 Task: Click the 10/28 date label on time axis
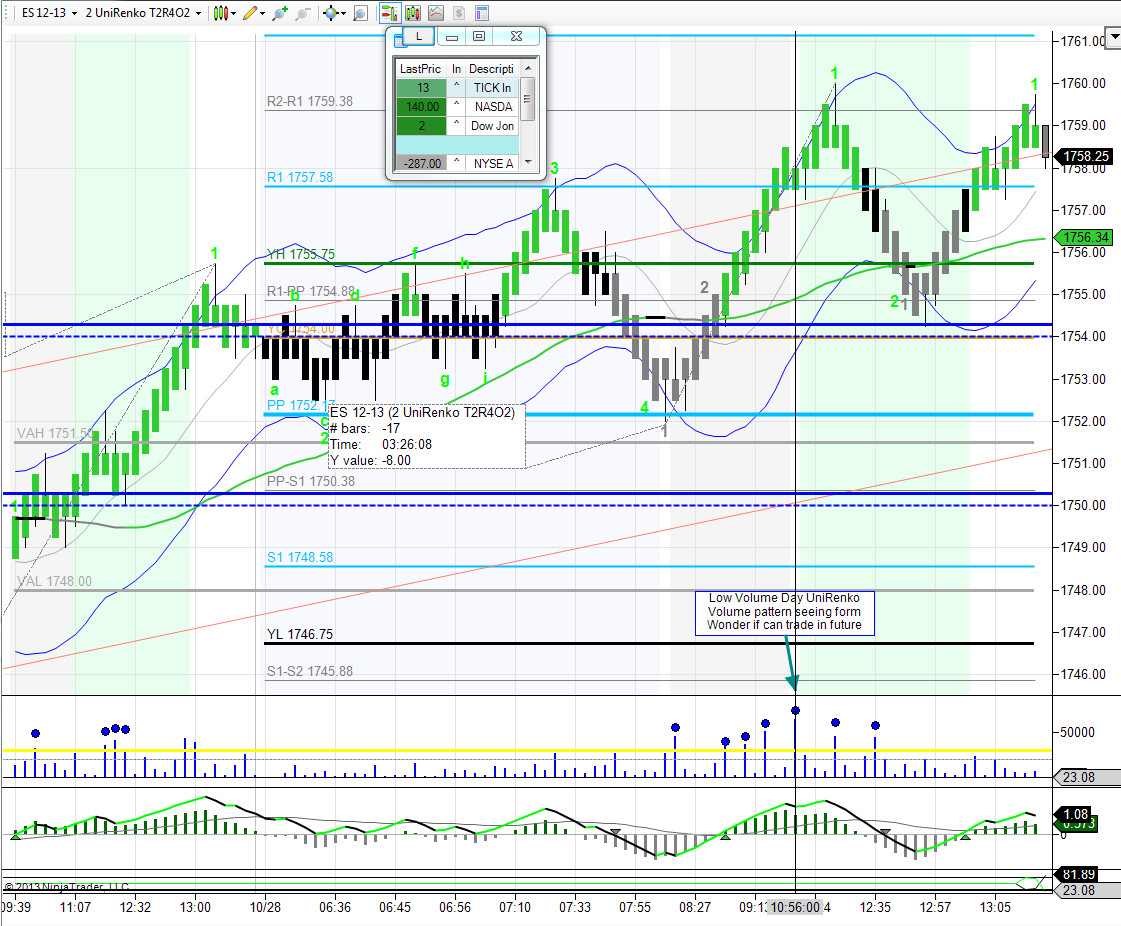click(x=265, y=907)
